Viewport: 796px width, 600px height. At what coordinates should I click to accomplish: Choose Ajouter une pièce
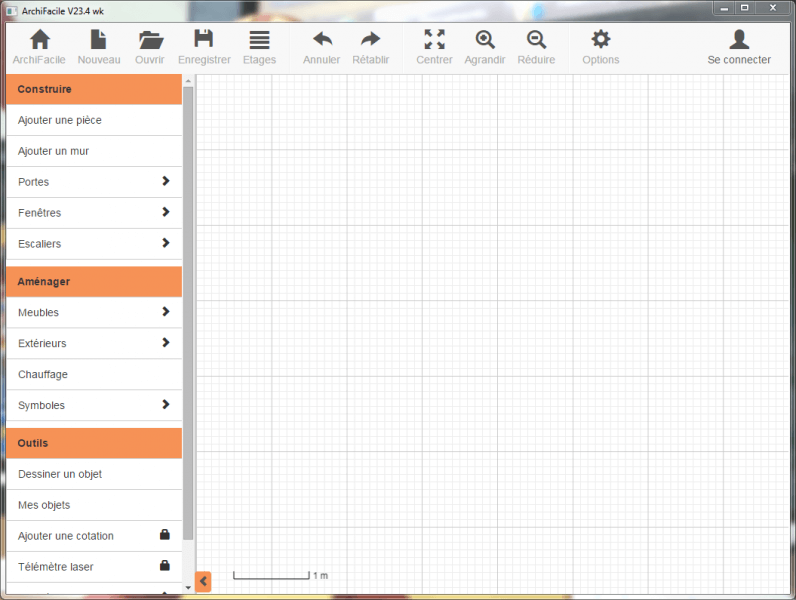coord(94,120)
